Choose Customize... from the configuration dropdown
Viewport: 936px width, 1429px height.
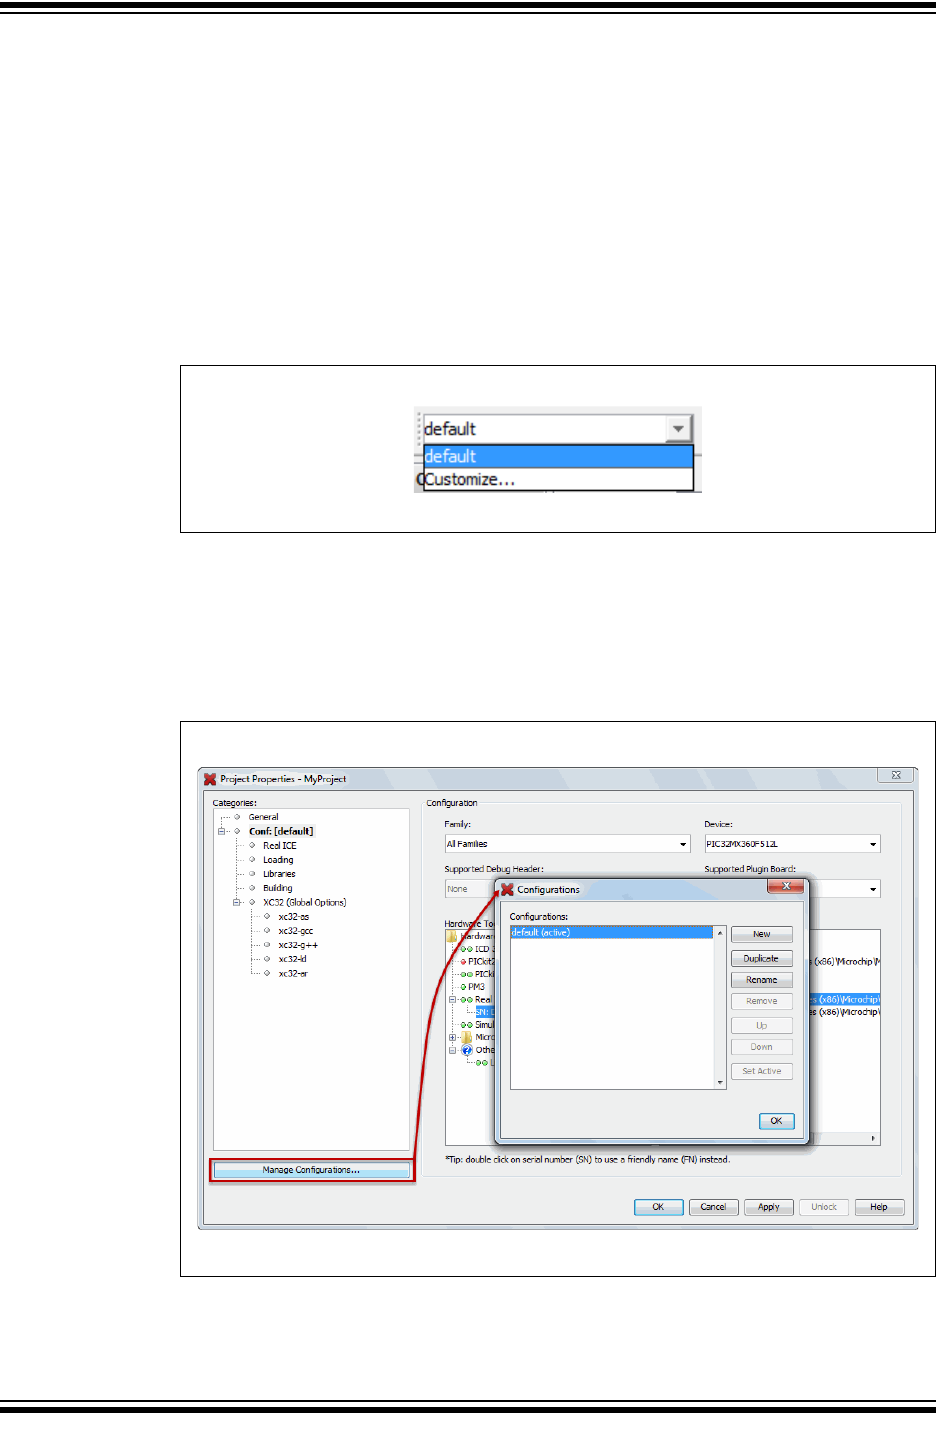pos(558,479)
